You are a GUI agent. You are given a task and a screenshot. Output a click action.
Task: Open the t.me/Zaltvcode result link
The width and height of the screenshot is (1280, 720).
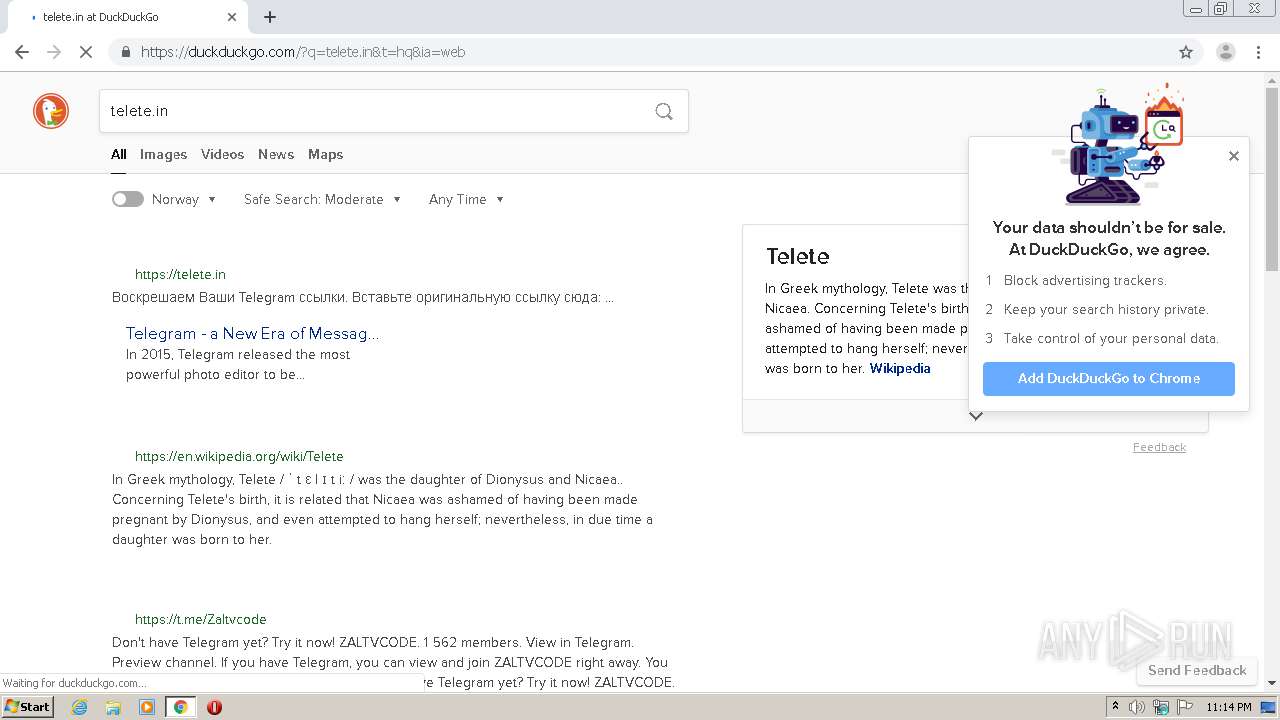(201, 619)
